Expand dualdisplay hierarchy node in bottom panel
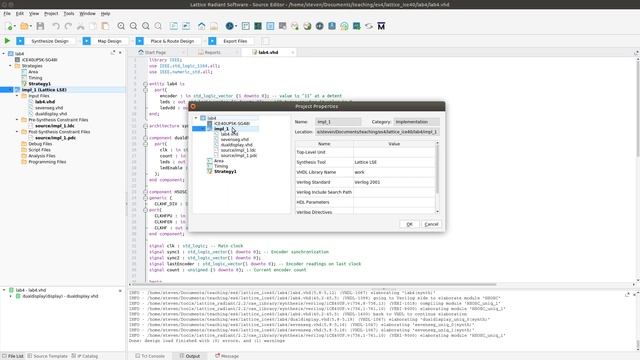The image size is (640, 360). click(x=11, y=296)
